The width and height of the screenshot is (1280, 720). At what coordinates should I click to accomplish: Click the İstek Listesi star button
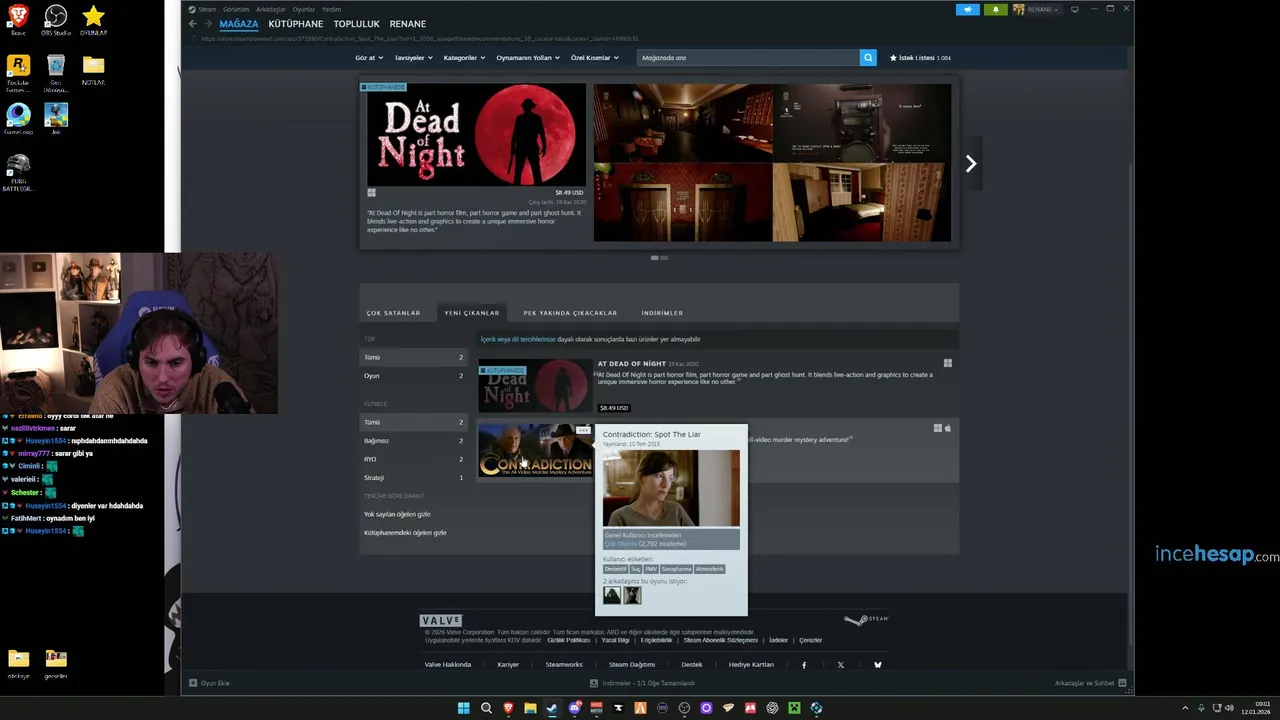[x=920, y=58]
